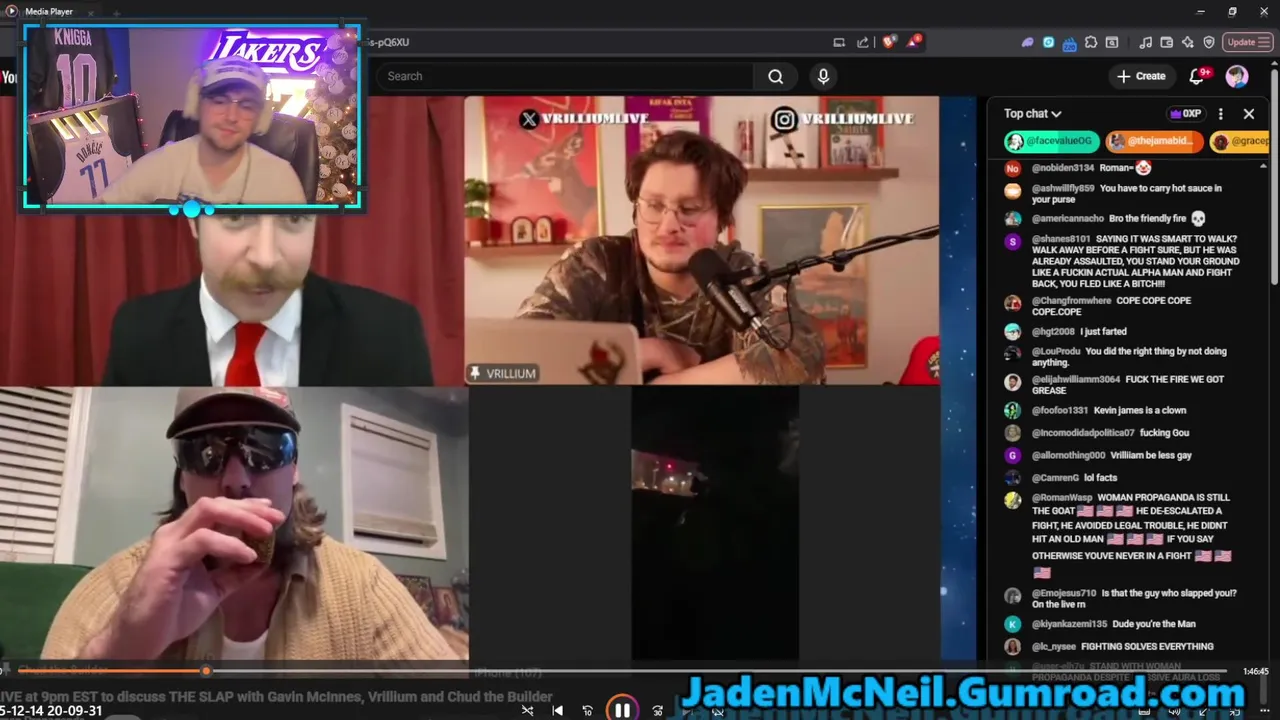This screenshot has width=1280, height=720.
Task: Open YouTube notifications bell
Action: [1196, 76]
